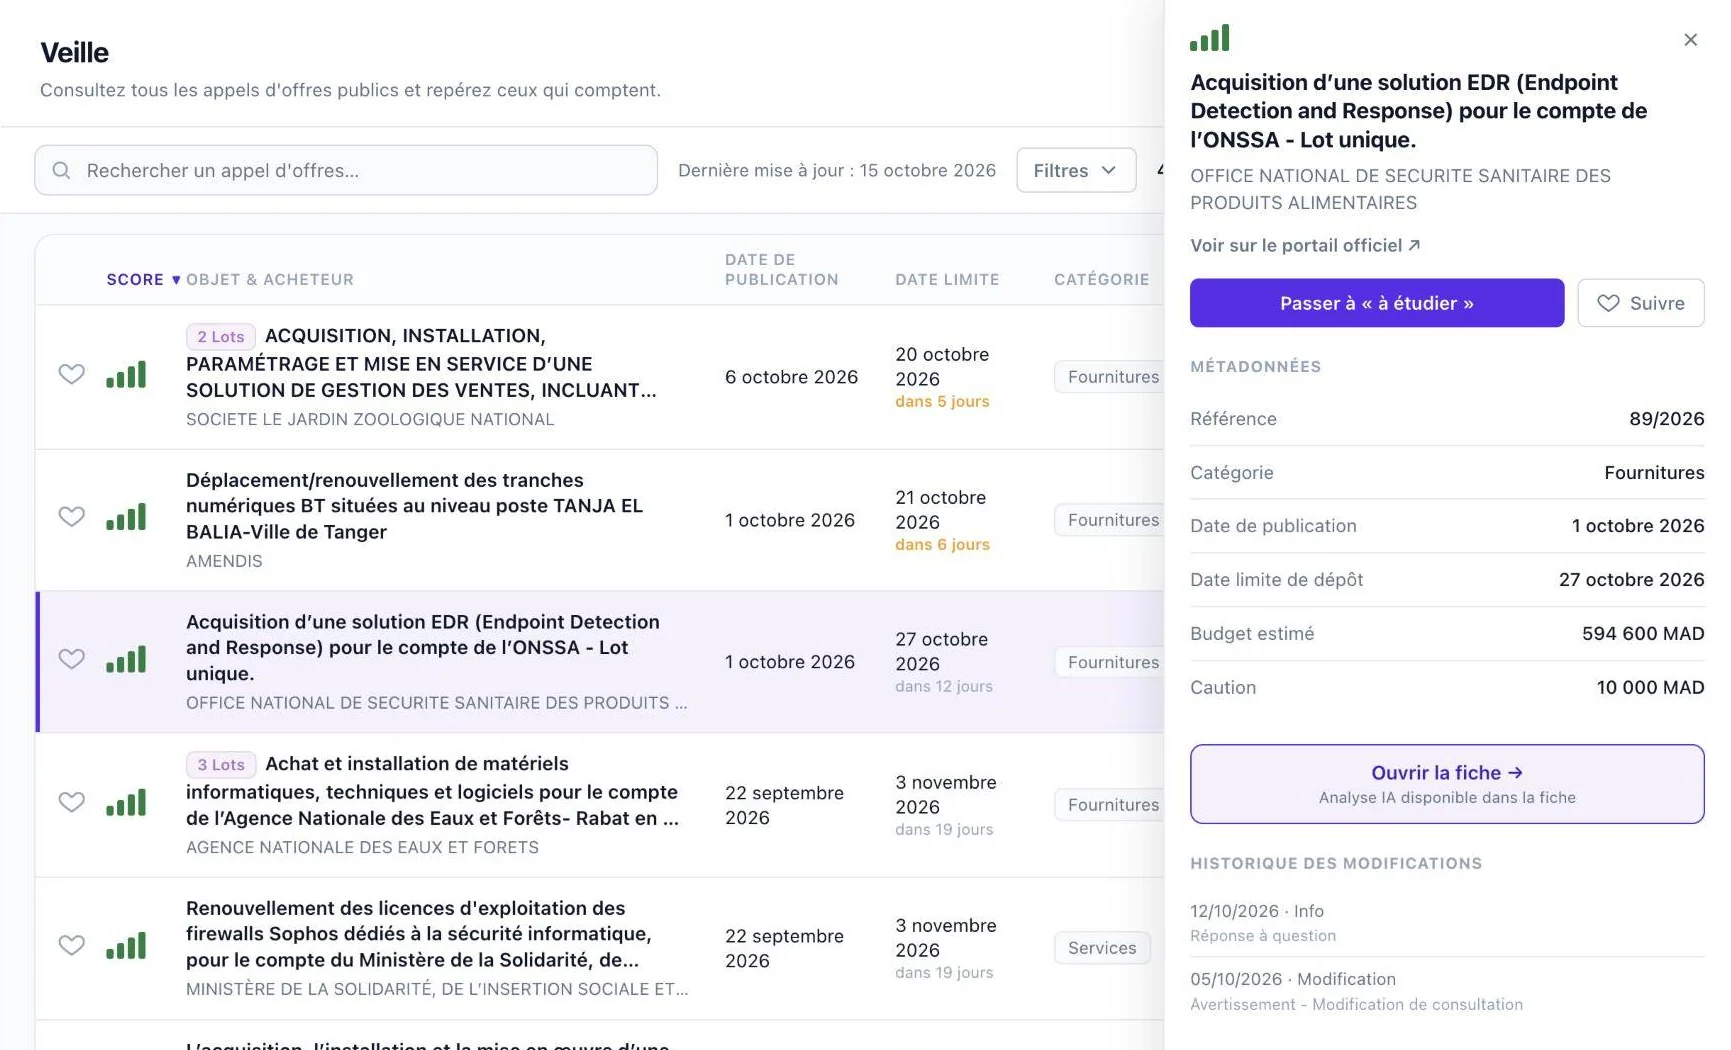Click the 2 Lots badge
The image size is (1731, 1050).
pos(221,337)
